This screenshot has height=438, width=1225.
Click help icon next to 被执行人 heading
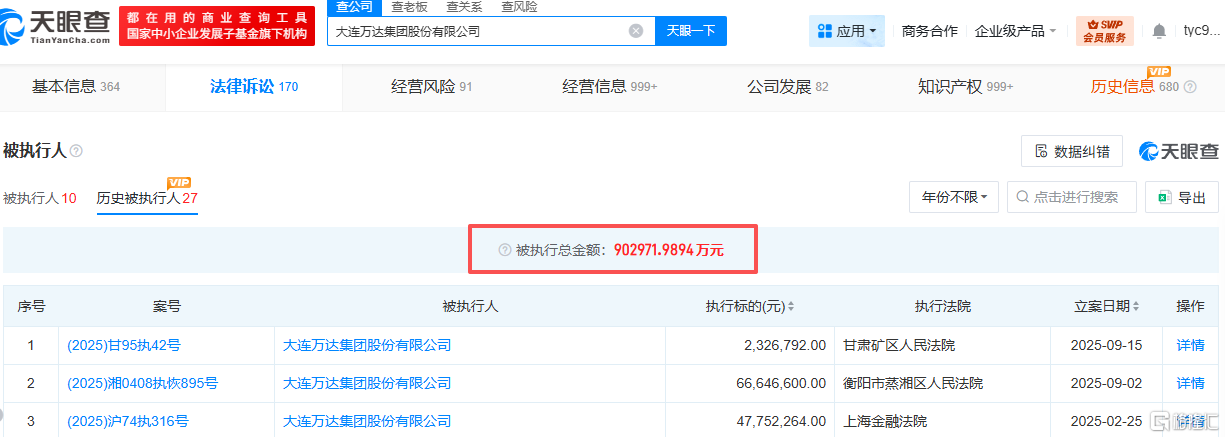point(77,151)
